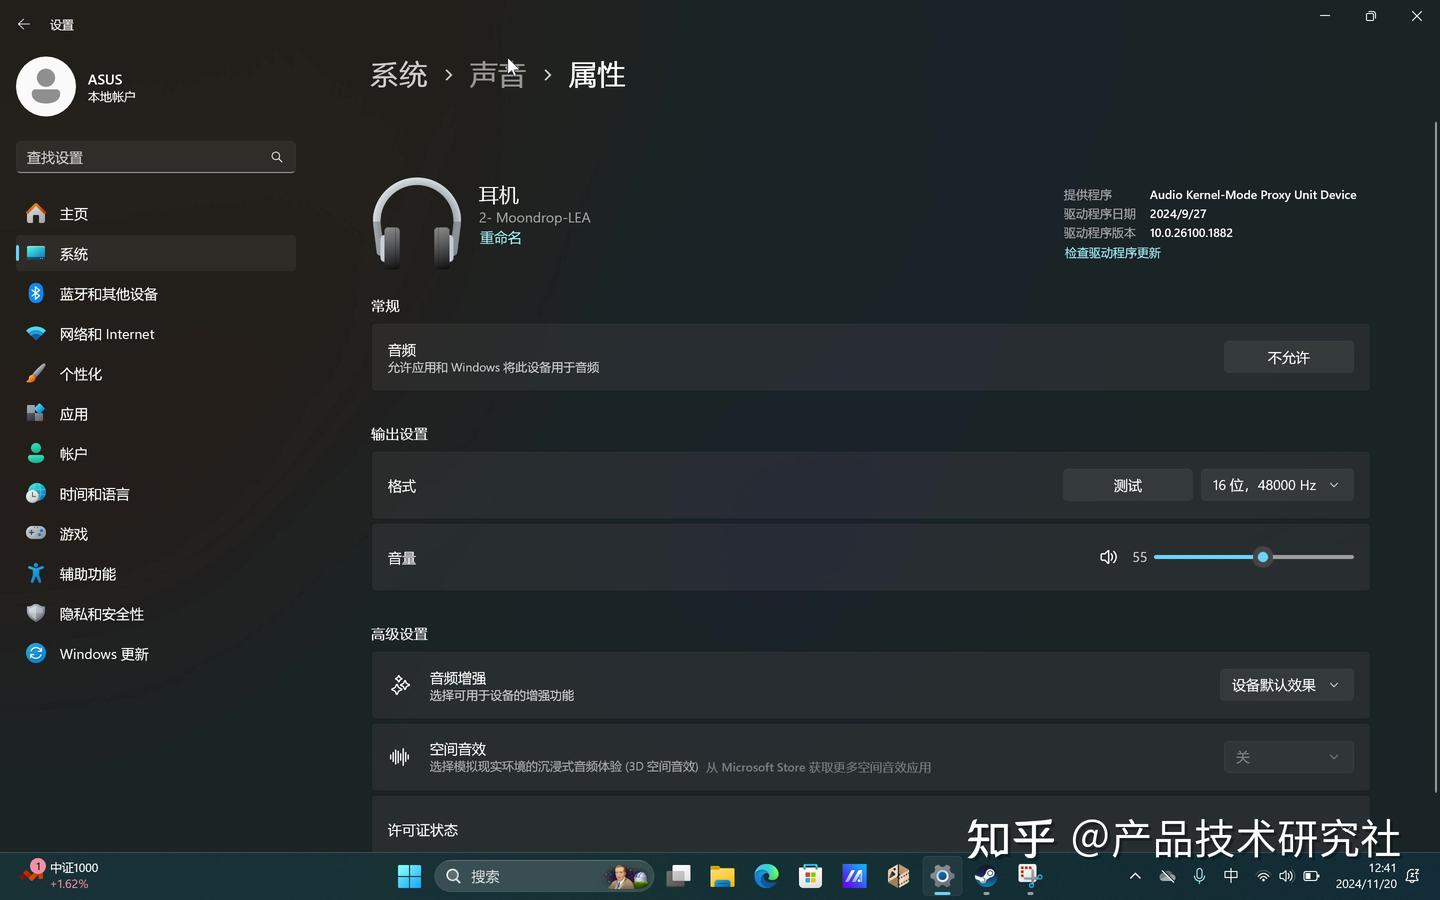Viewport: 1440px width, 900px height.
Task: Click the 时间和语言 clock icon
Action: tap(35, 493)
